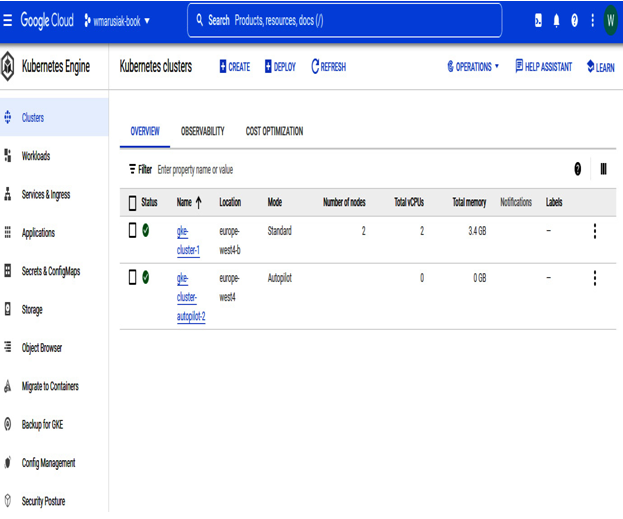This screenshot has height=519, width=623.
Task: Open Secrets & ConfigMaps in sidebar
Action: (x=54, y=271)
